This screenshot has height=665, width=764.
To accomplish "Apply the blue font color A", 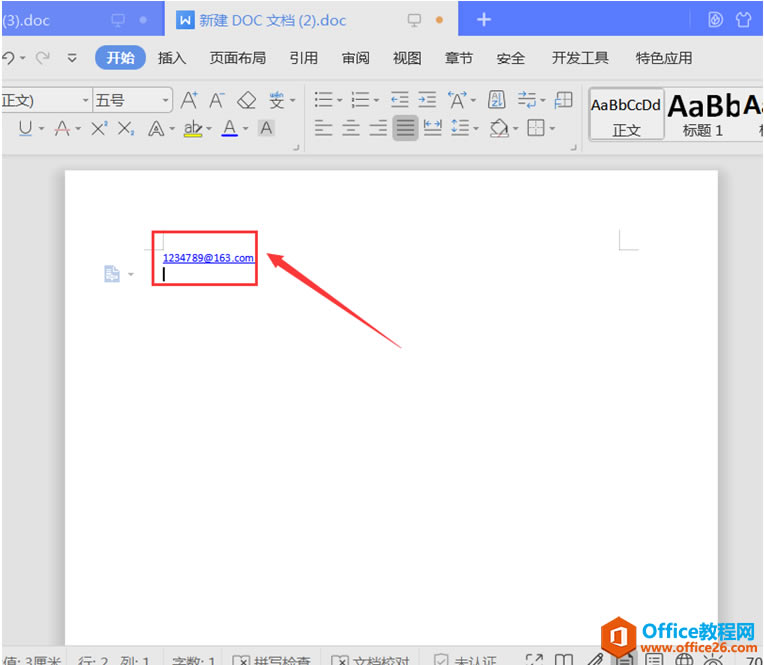I will click(x=229, y=128).
